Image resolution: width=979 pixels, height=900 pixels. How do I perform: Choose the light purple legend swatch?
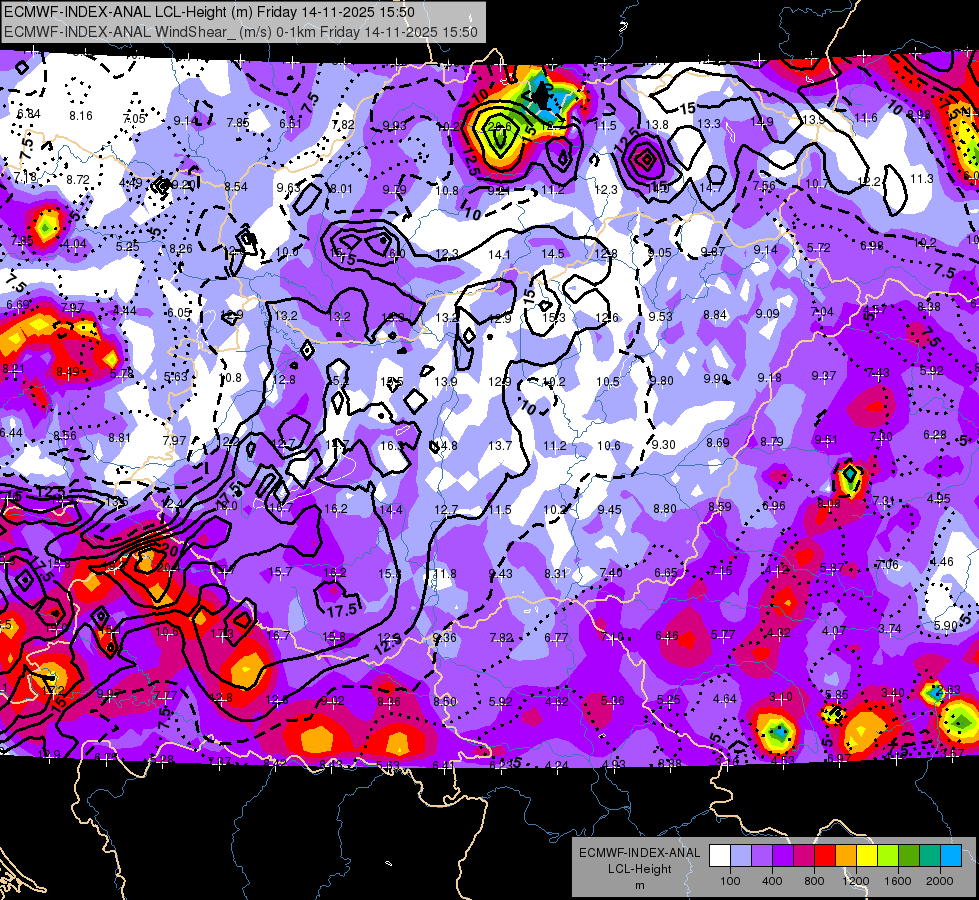[x=762, y=856]
